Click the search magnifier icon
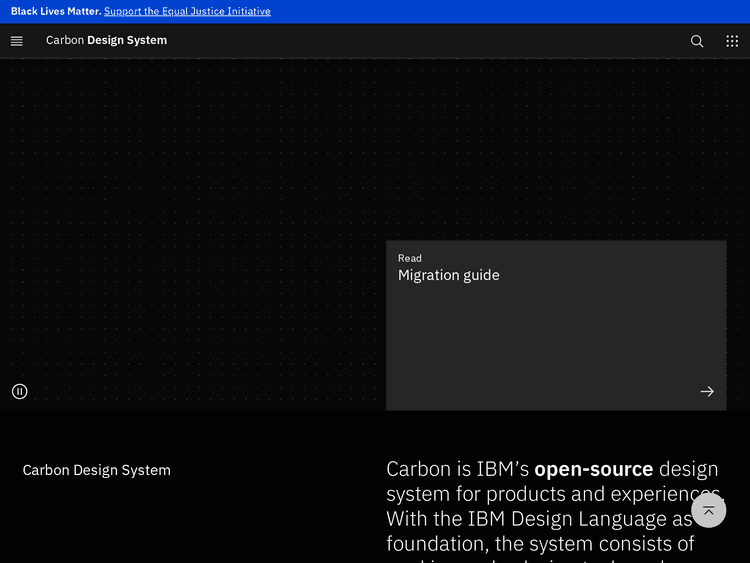 [697, 41]
